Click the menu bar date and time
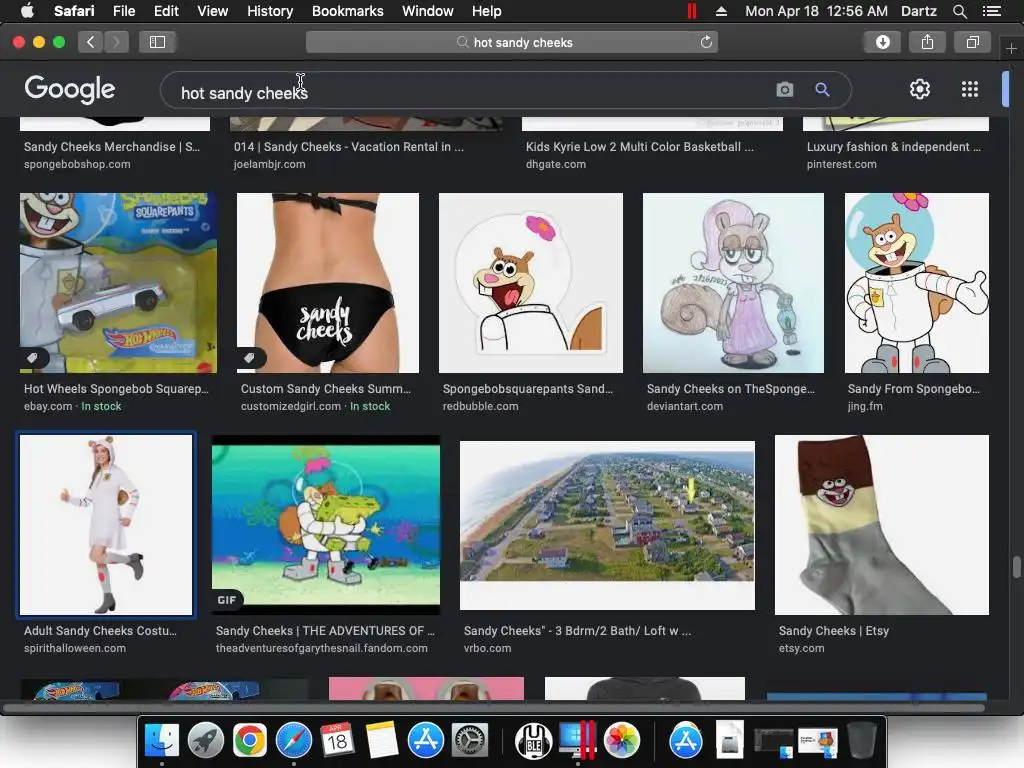Viewport: 1024px width, 768px height. [816, 11]
